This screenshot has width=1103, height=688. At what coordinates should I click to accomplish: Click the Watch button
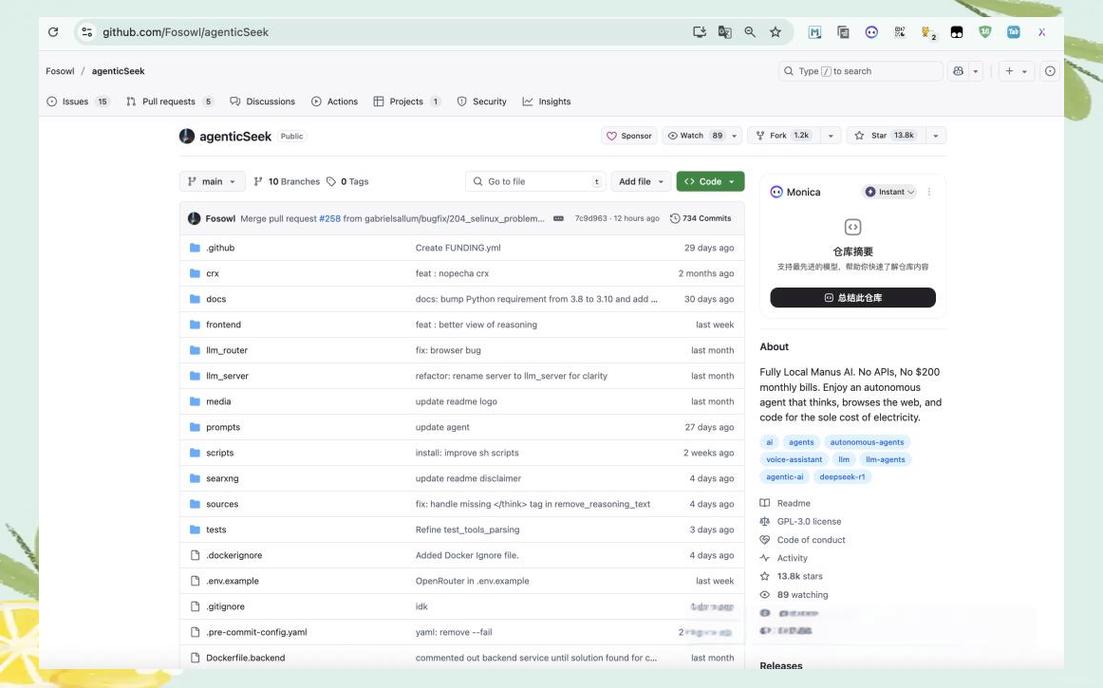694,136
